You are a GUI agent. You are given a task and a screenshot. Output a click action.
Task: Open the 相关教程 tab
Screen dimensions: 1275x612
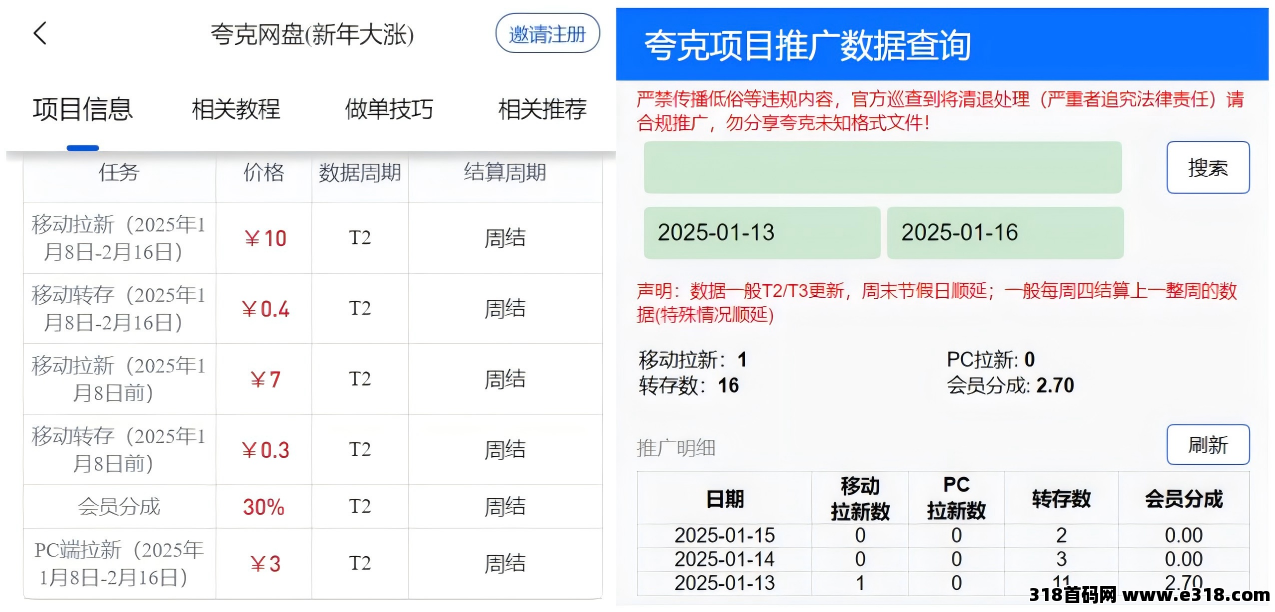(x=236, y=109)
